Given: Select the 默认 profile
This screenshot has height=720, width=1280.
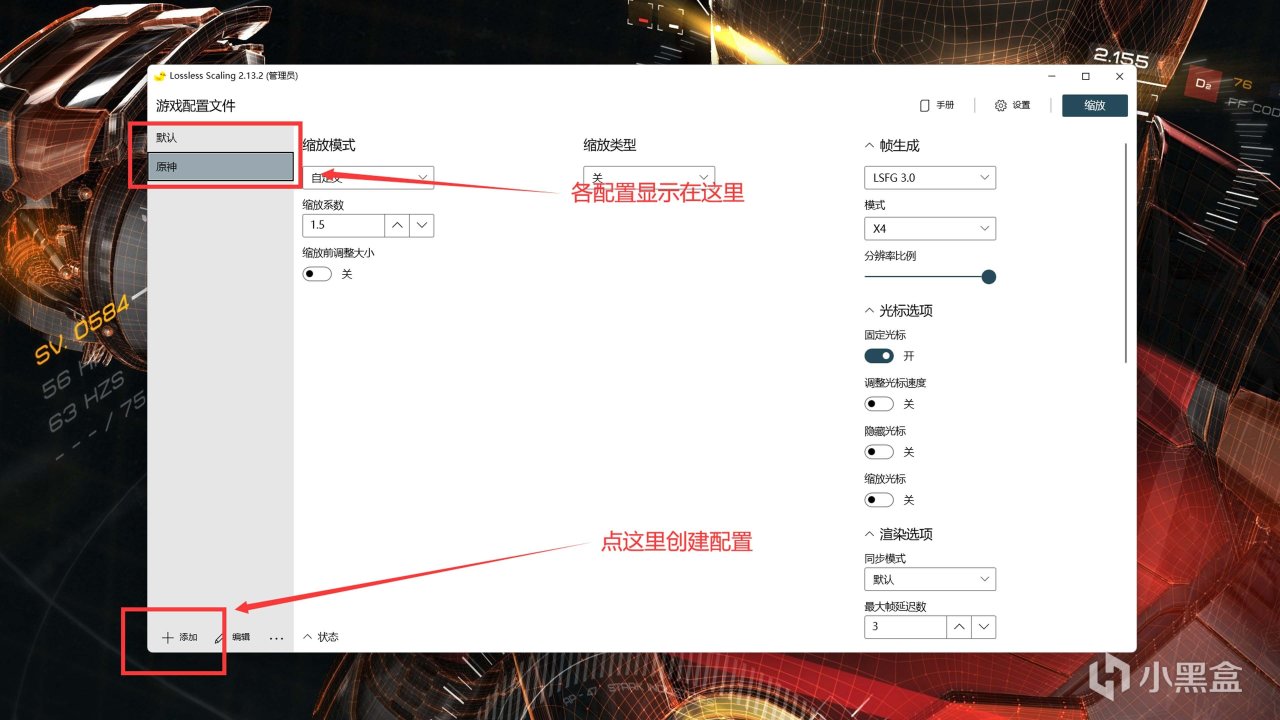Looking at the screenshot, I should (221, 137).
